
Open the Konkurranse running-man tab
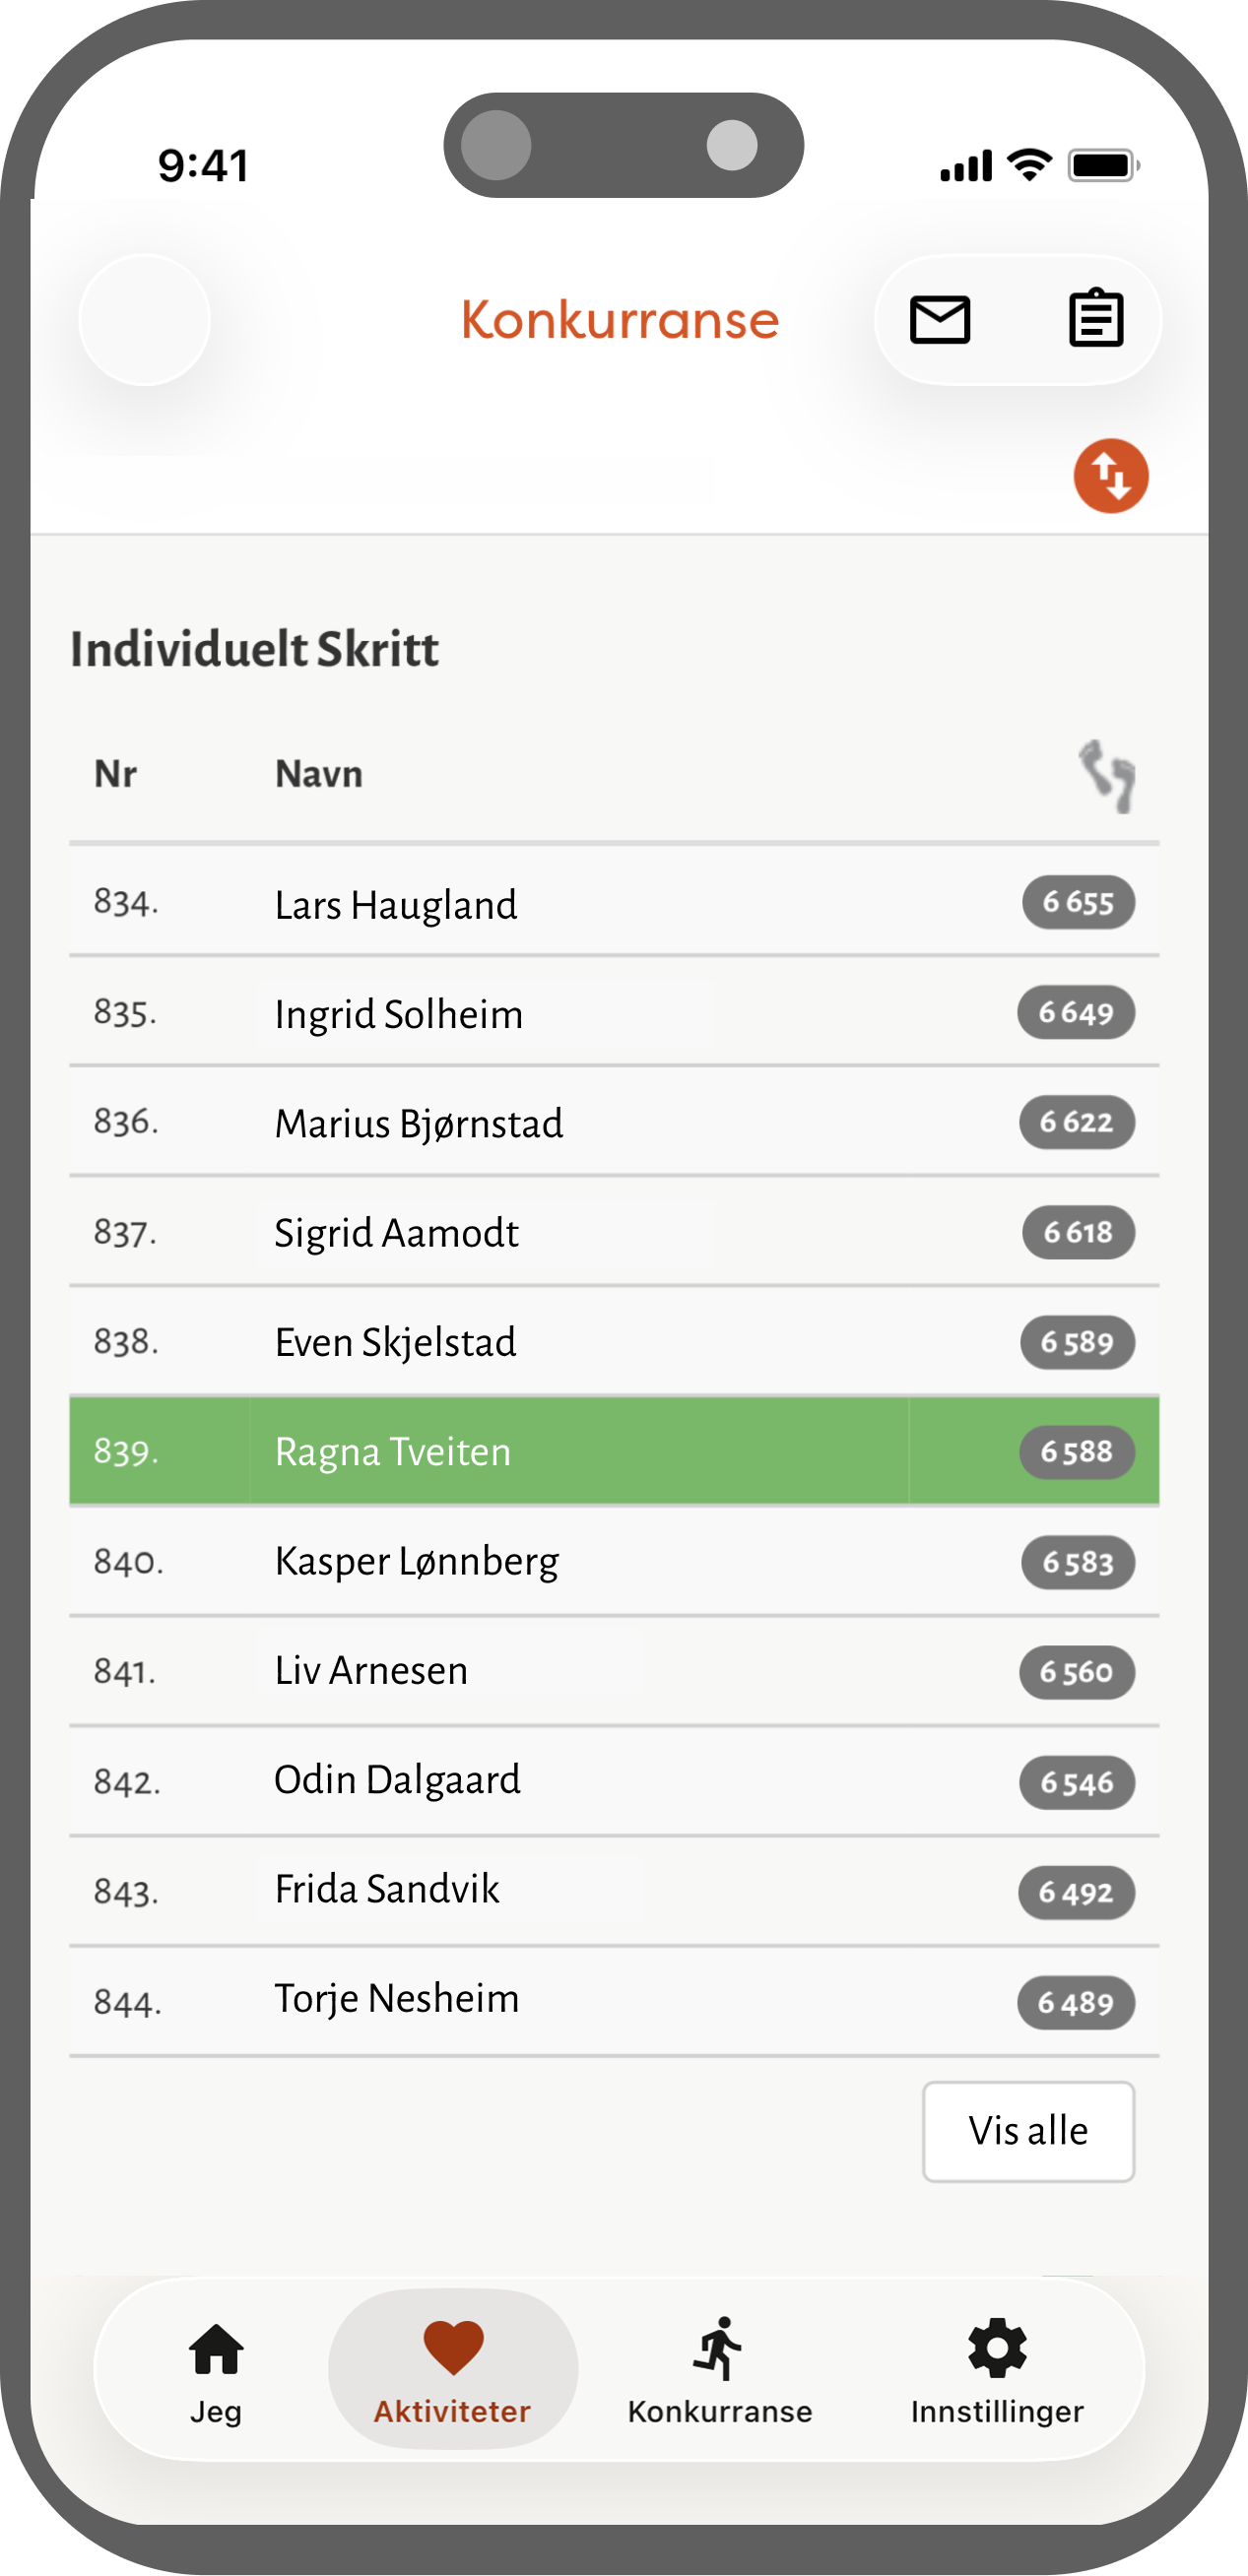pyautogui.click(x=719, y=2368)
